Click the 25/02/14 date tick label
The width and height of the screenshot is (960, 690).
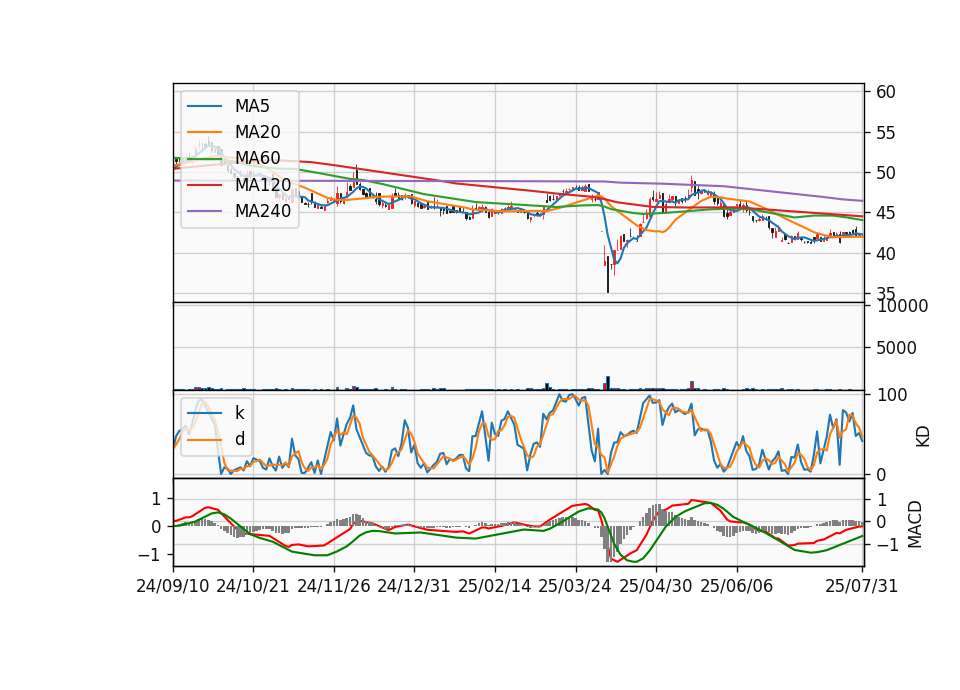click(x=495, y=586)
